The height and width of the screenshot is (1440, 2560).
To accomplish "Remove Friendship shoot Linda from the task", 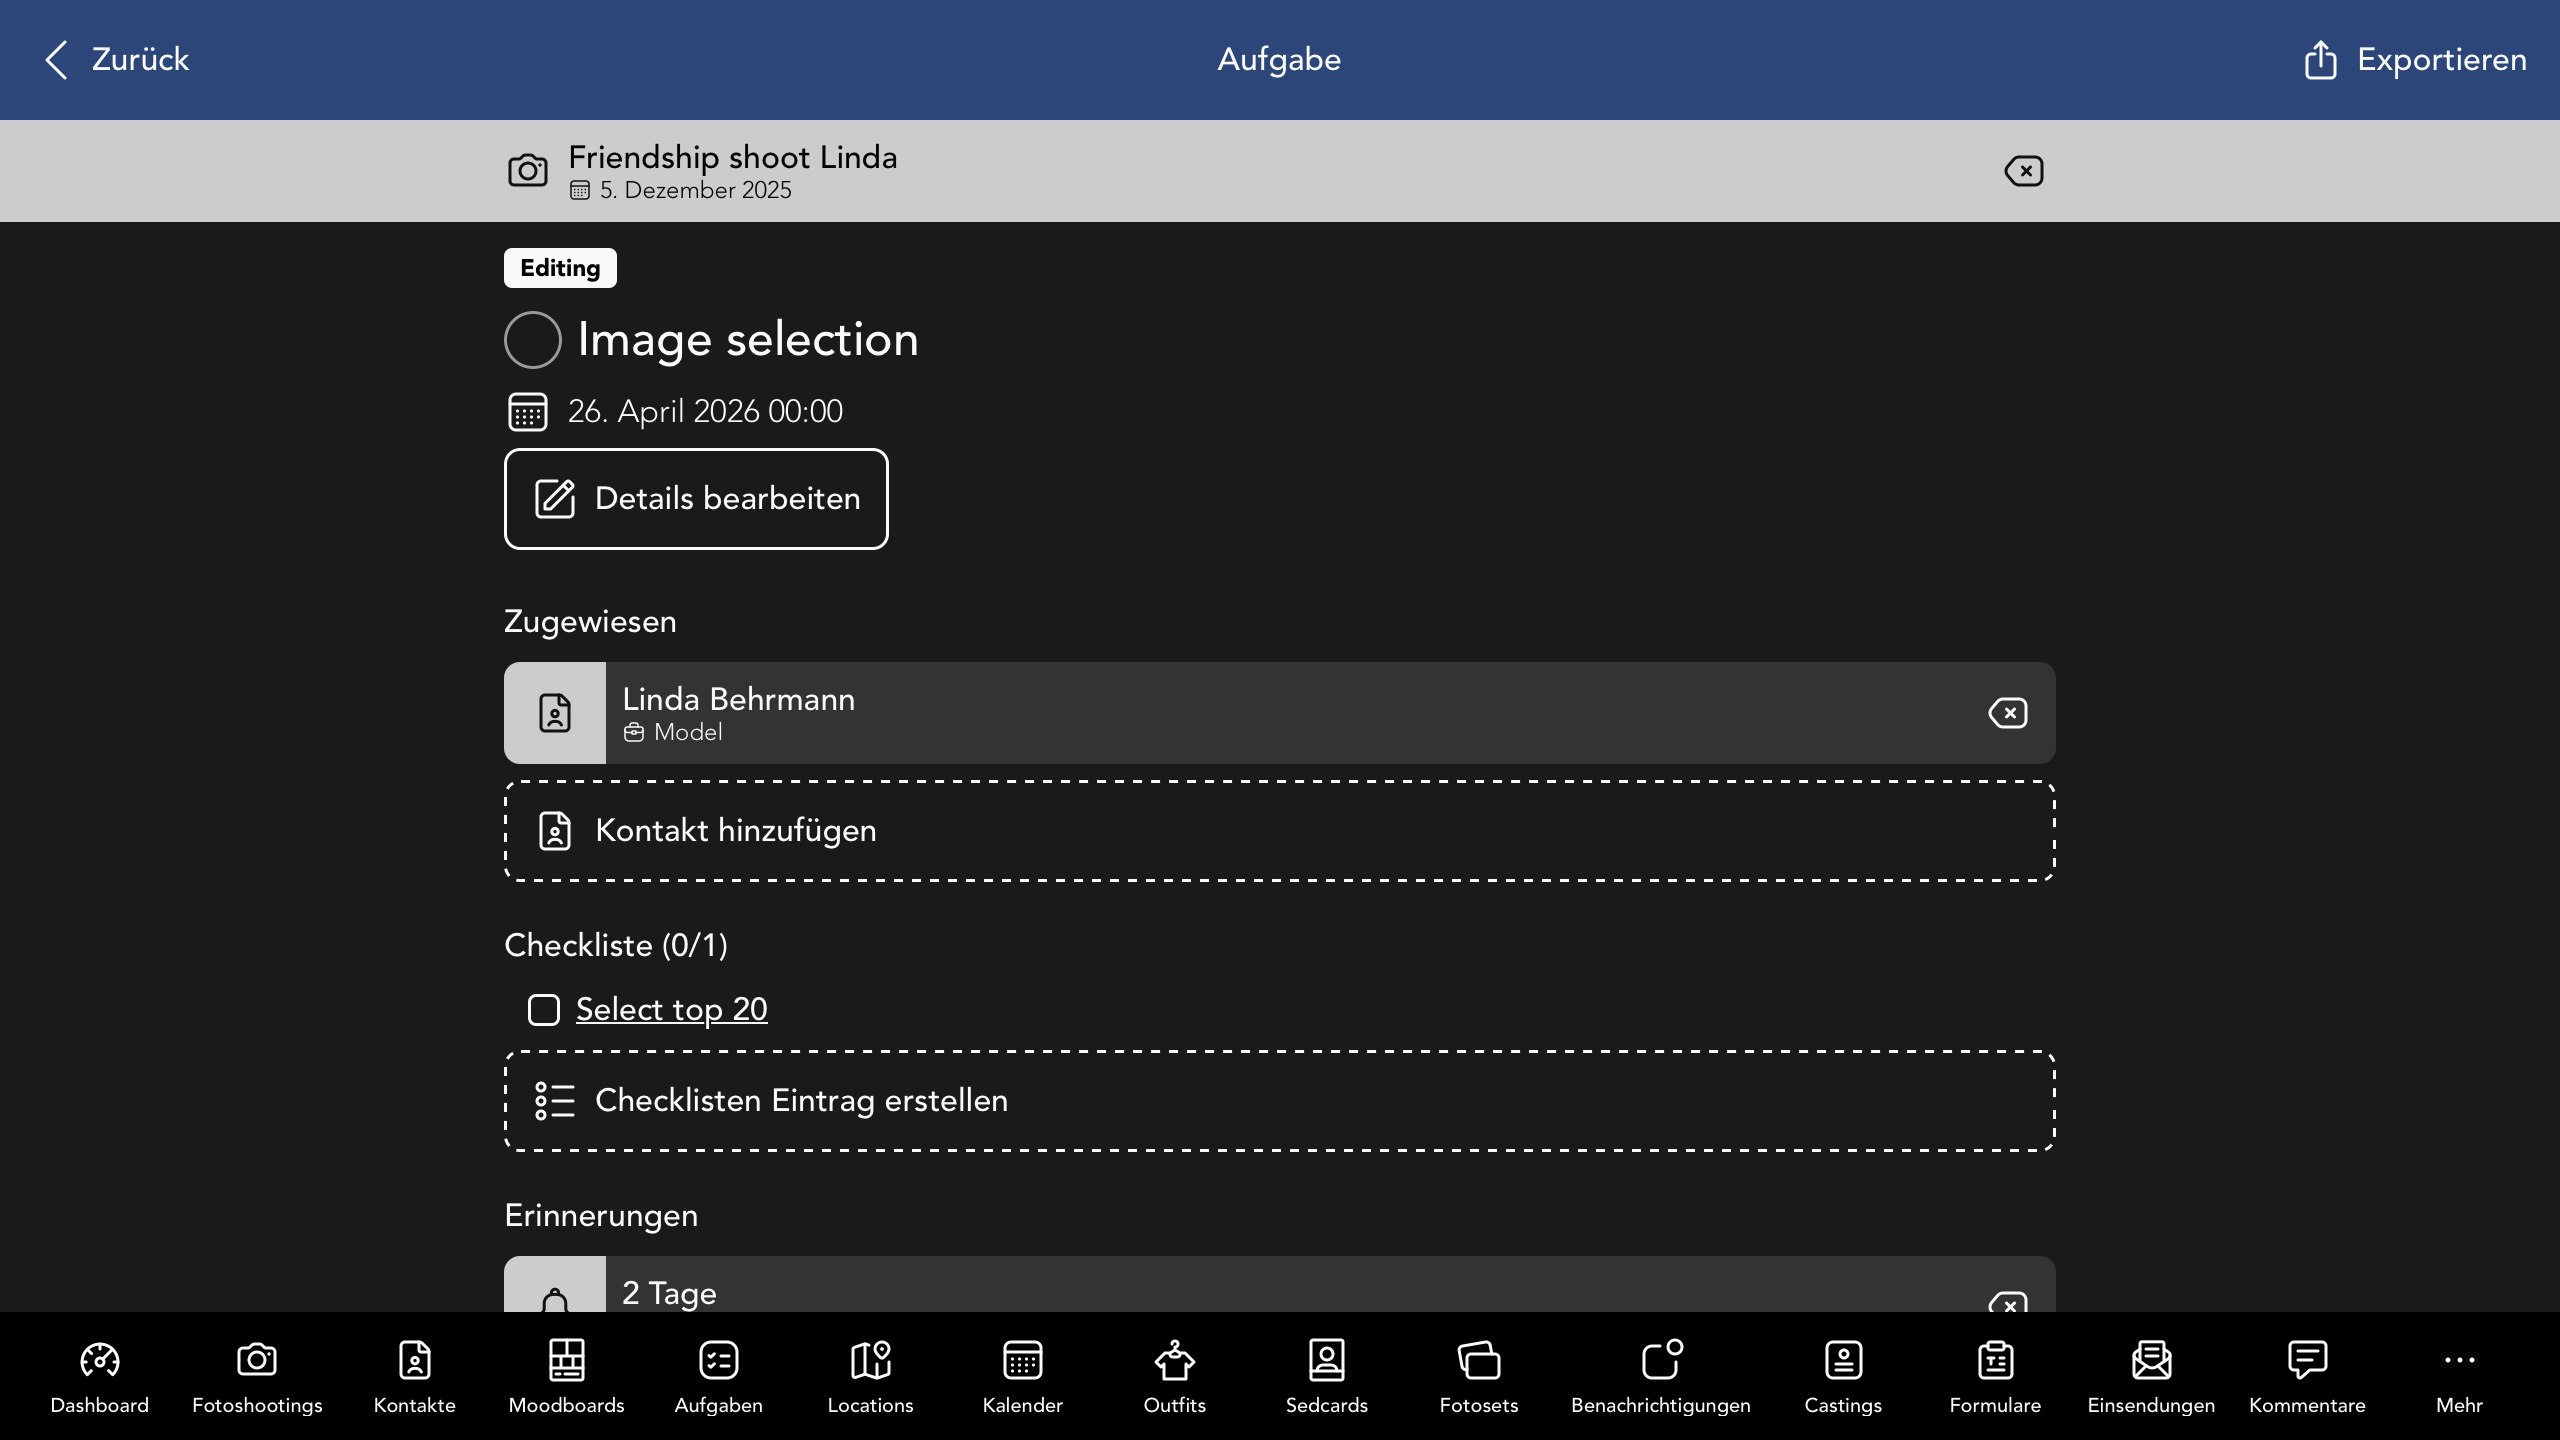I will point(2023,171).
